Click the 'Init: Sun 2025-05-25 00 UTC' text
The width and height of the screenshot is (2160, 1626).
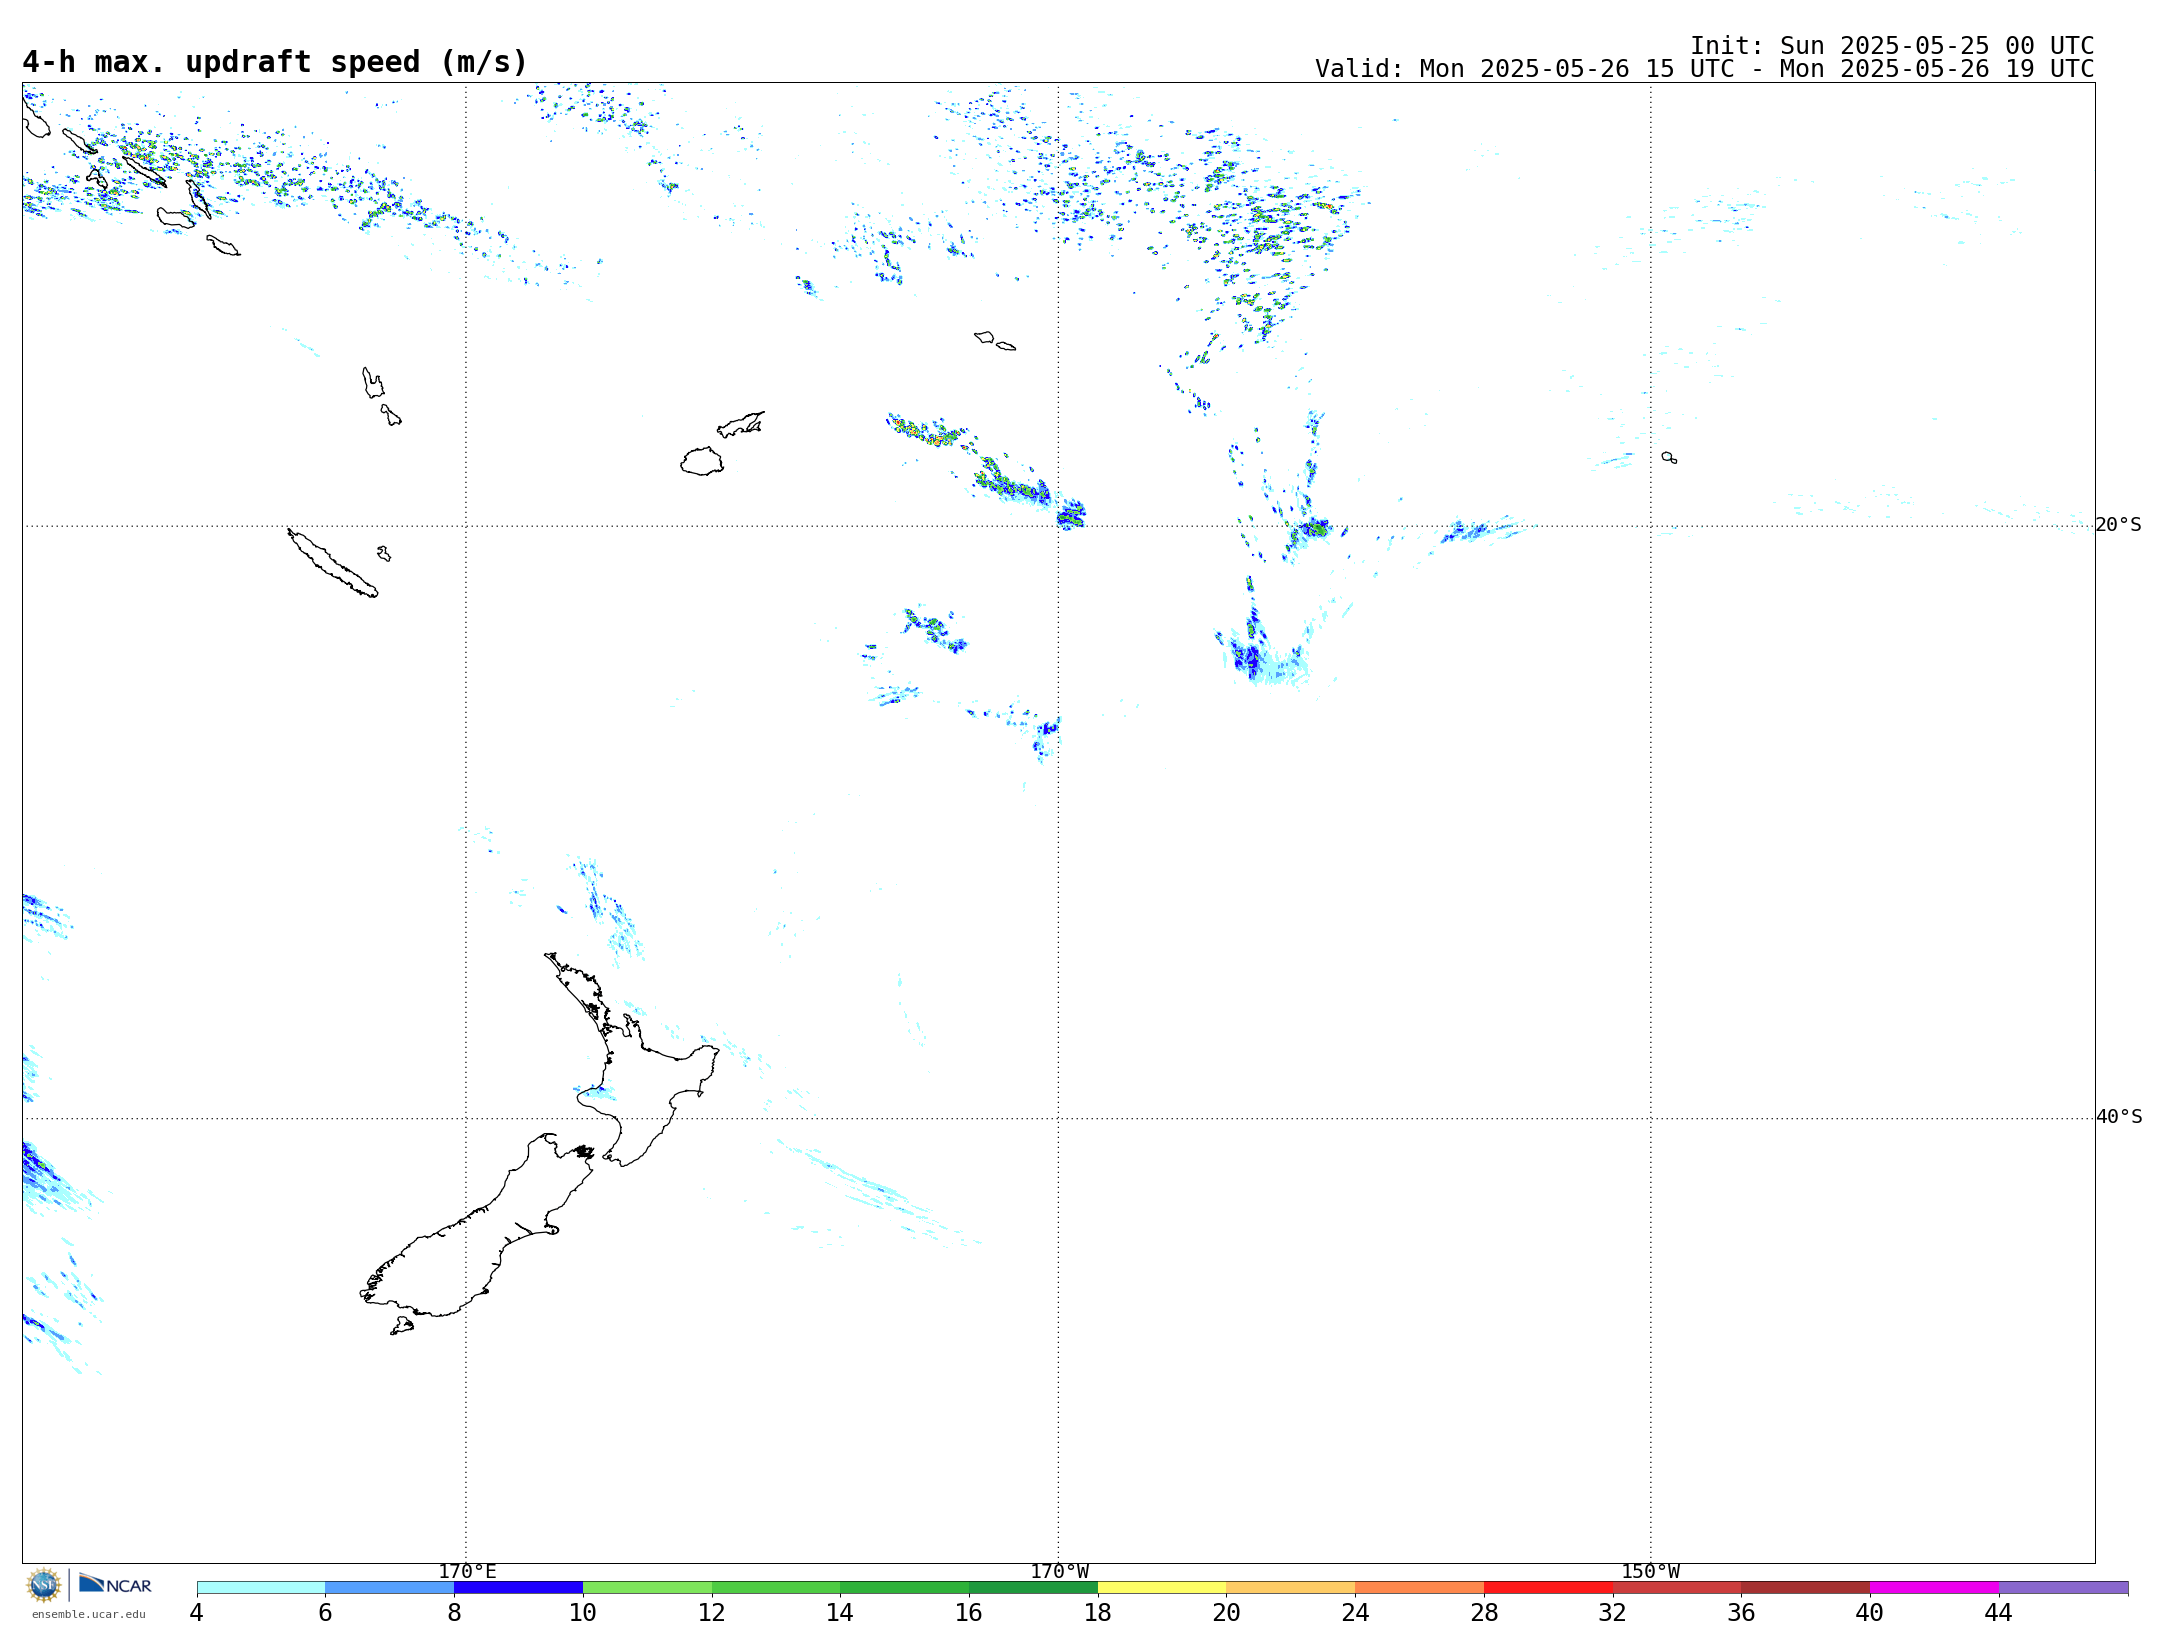[1892, 46]
